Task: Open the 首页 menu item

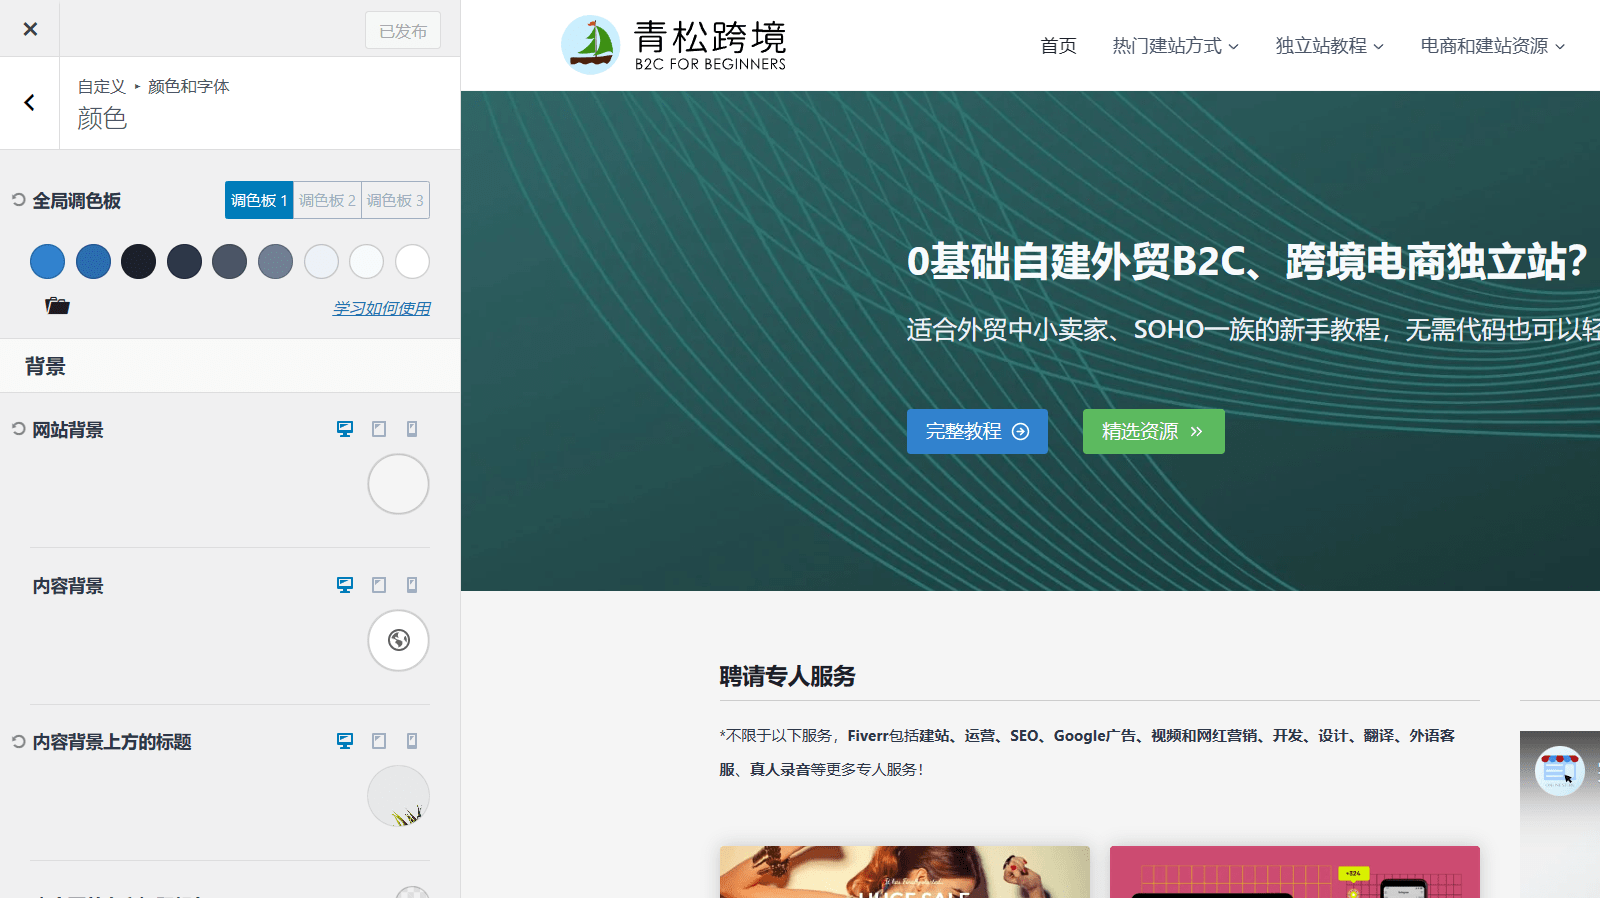Action: point(1058,46)
